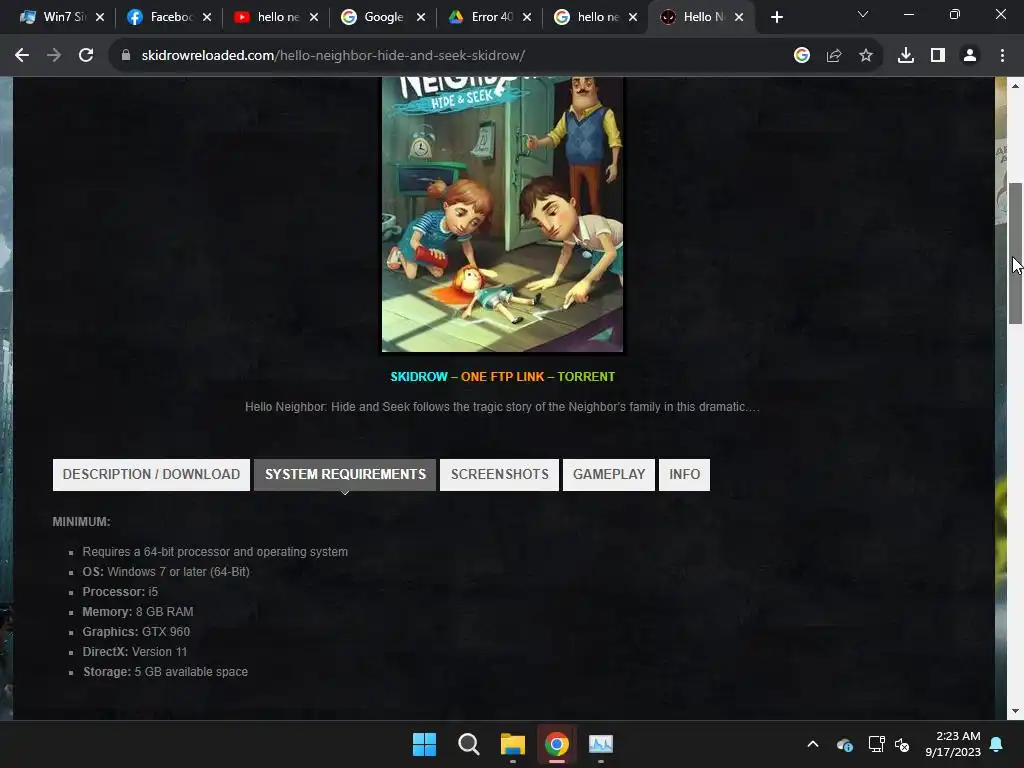1024x768 pixels.
Task: Click 'Storage: 5 GB available space' line
Action: [x=165, y=671]
